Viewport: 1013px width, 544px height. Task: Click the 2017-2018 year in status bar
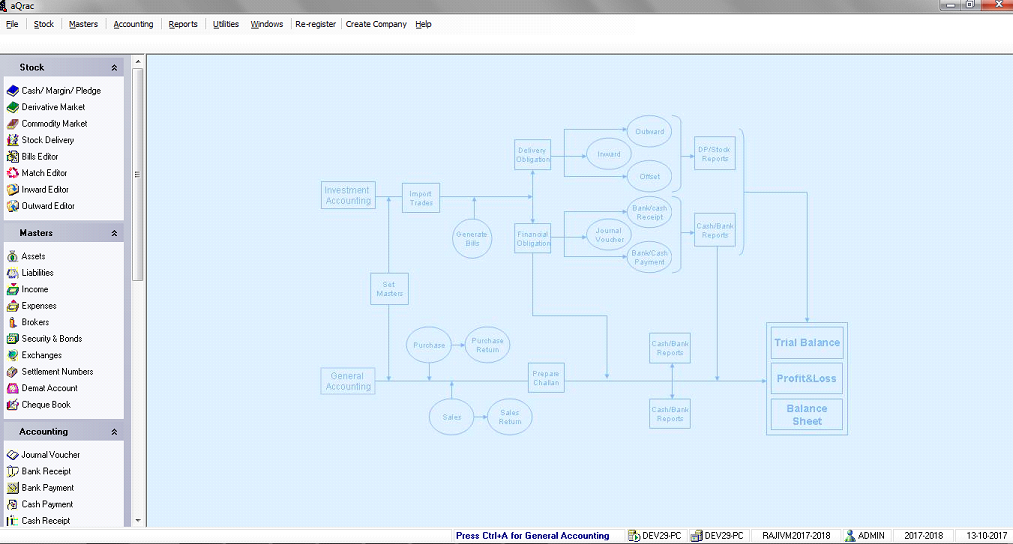pyautogui.click(x=923, y=536)
